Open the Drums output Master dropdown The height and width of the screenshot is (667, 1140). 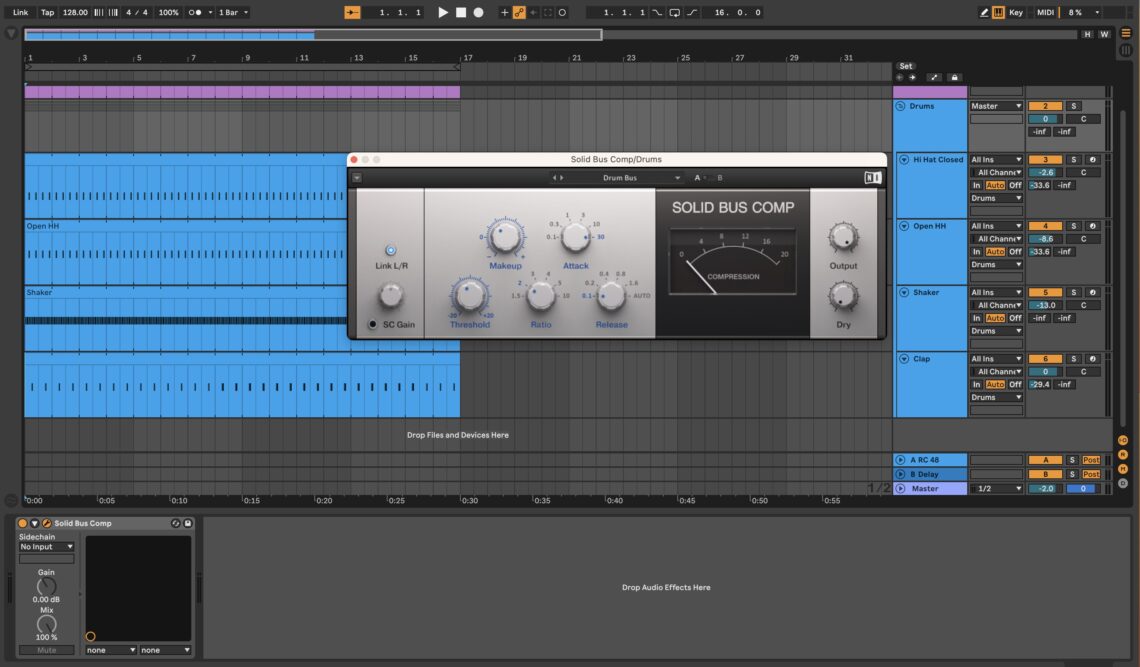[996, 106]
